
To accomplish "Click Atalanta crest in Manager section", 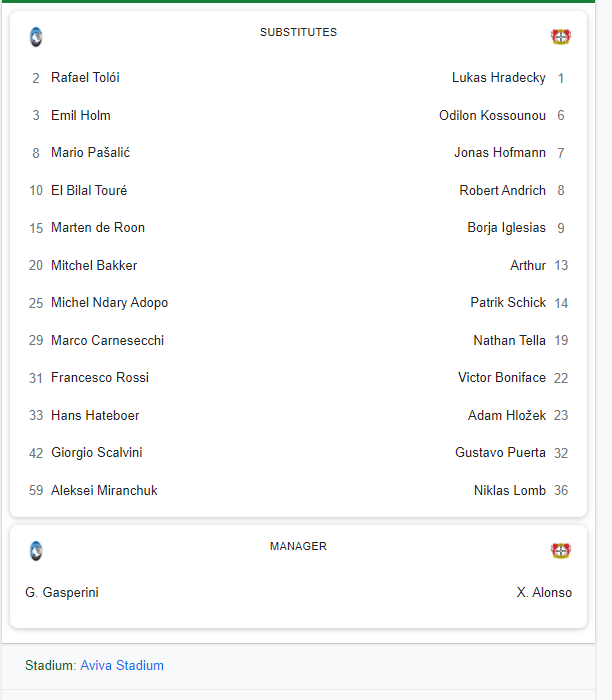I will pos(36,551).
